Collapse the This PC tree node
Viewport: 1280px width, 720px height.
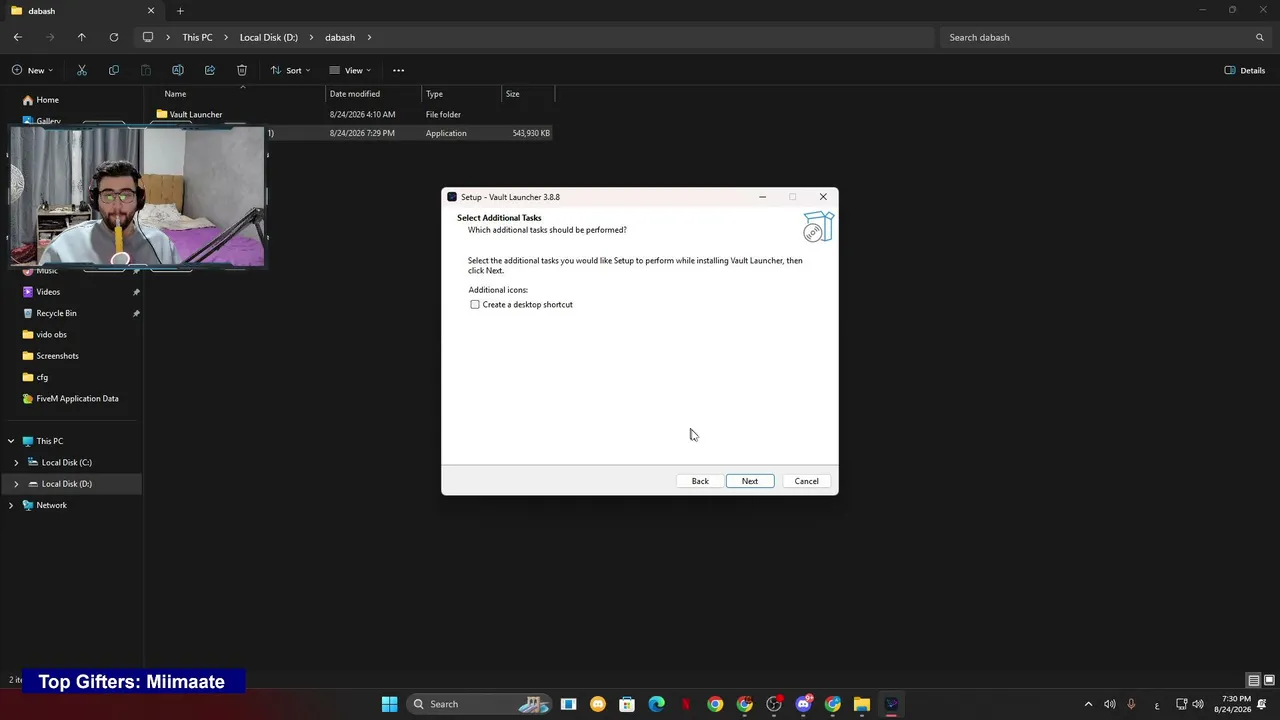click(11, 441)
